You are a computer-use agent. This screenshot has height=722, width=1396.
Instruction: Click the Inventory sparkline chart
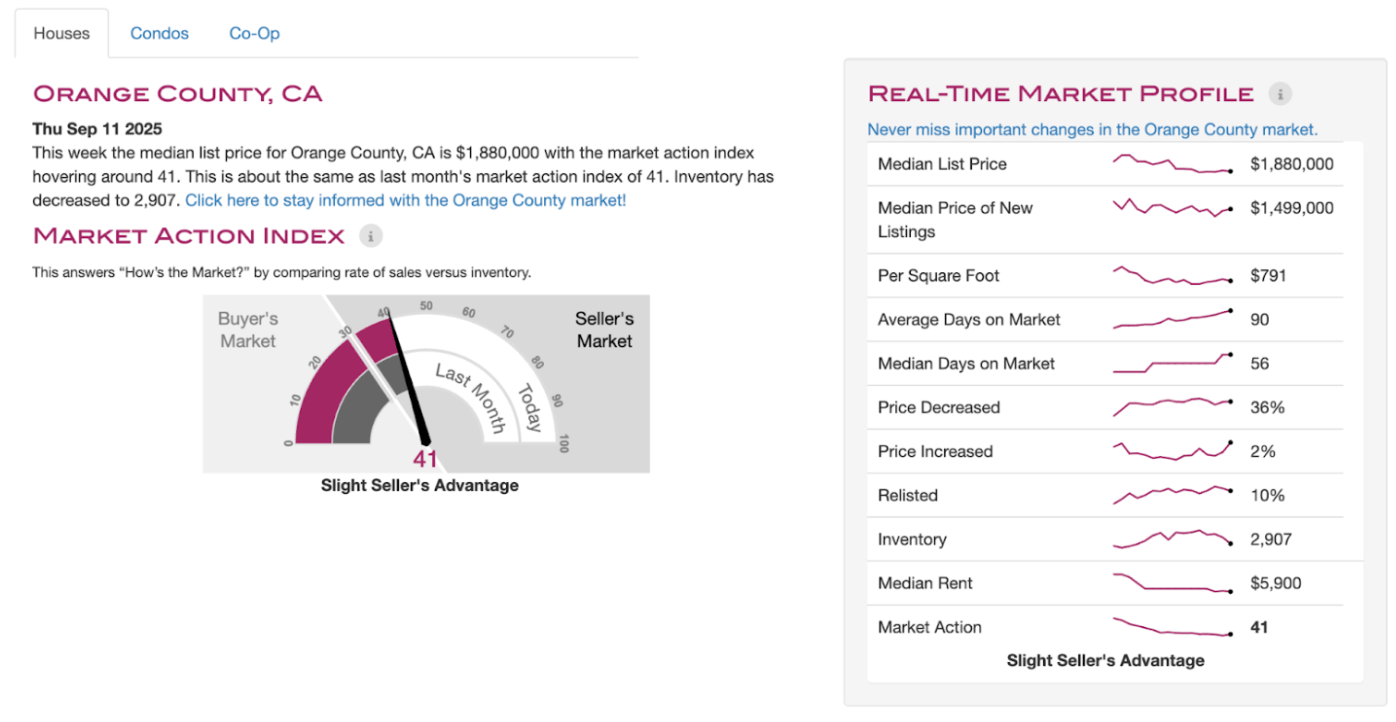1171,539
